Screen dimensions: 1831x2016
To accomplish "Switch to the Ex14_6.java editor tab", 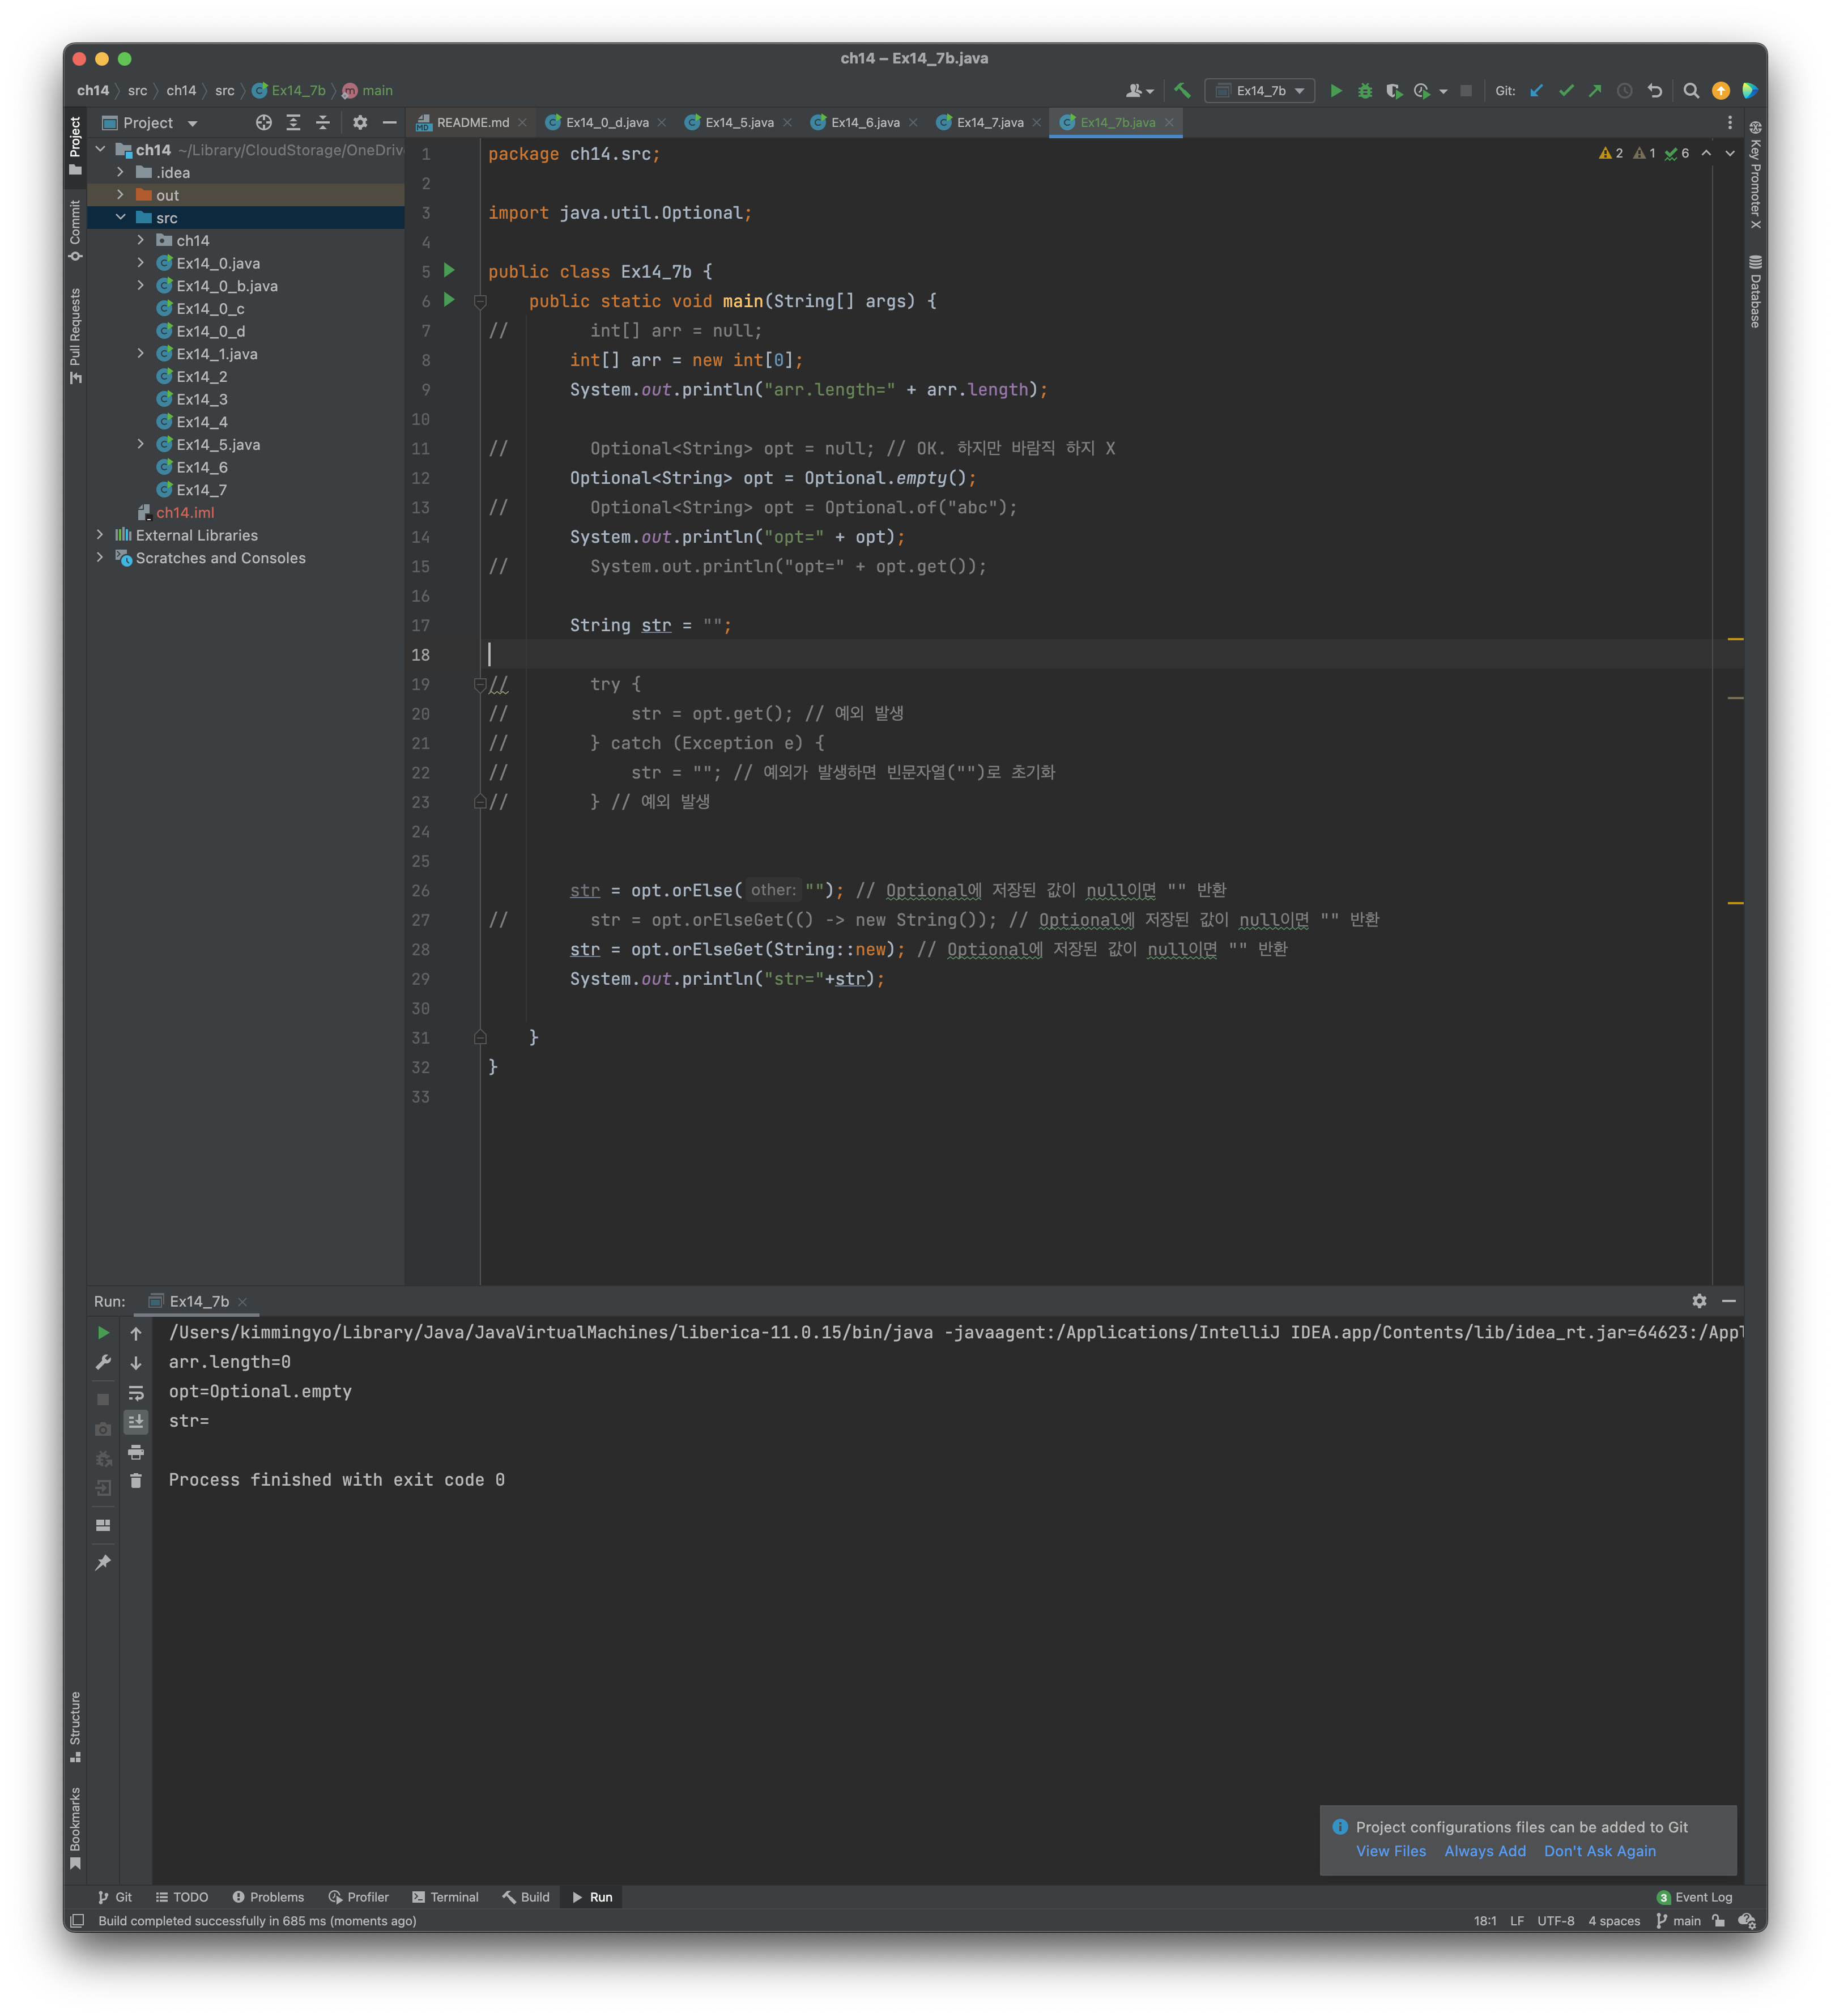I will [x=864, y=123].
